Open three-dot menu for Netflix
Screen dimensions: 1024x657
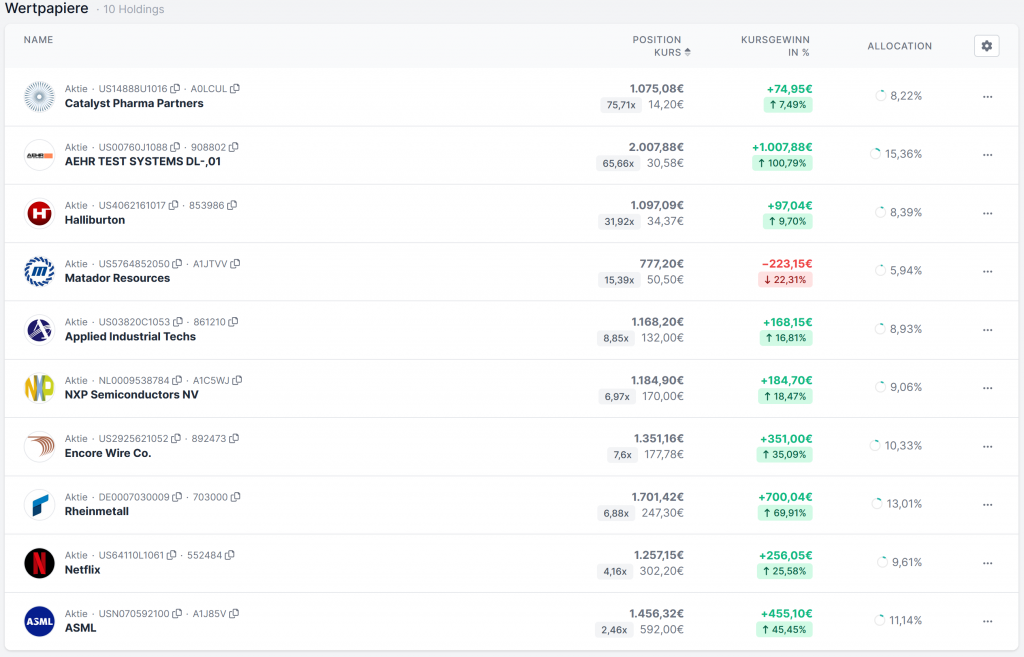[x=987, y=563]
